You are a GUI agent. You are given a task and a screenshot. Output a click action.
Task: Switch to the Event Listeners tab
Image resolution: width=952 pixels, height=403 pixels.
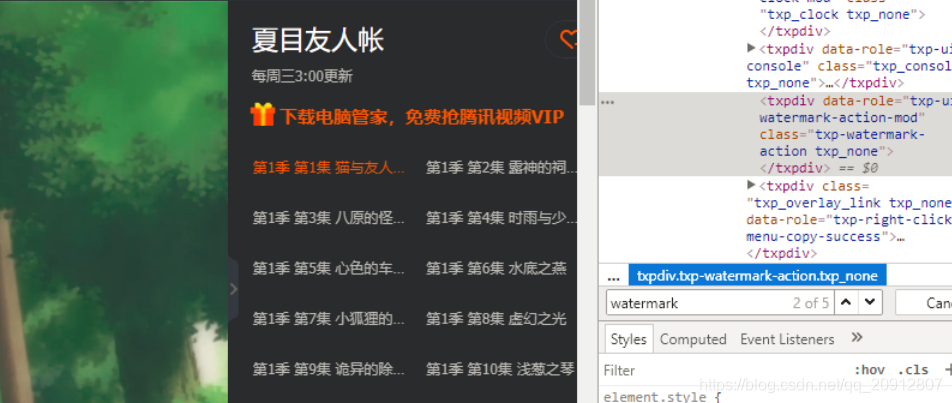tap(787, 339)
